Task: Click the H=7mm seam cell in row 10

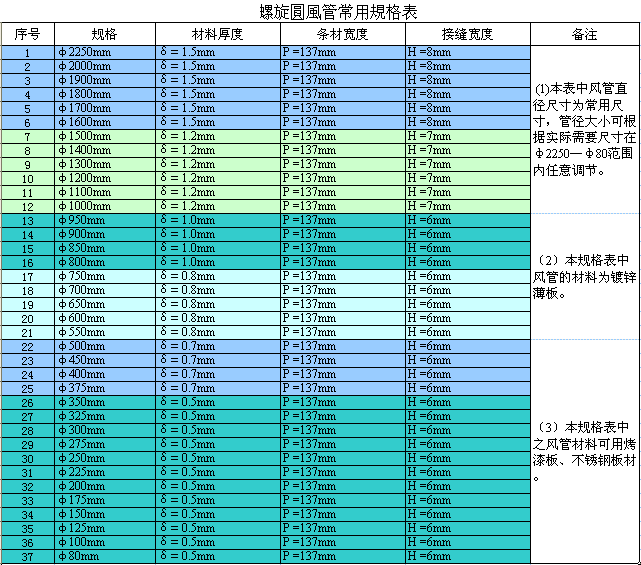Action: point(467,178)
